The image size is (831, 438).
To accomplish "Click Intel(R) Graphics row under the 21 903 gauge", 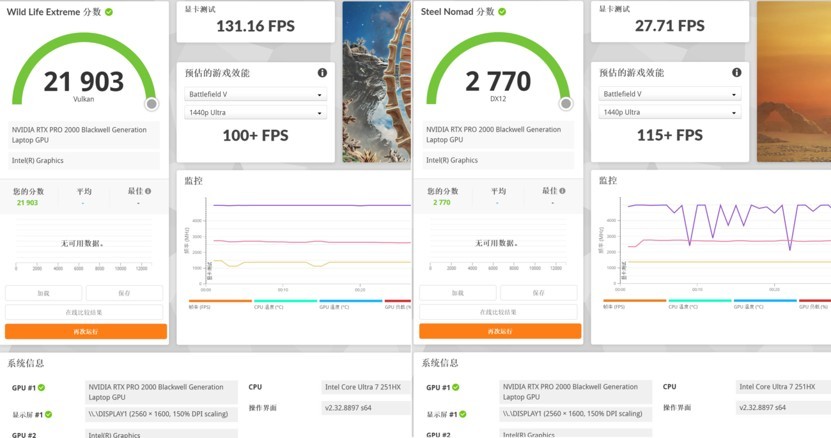I will [84, 161].
